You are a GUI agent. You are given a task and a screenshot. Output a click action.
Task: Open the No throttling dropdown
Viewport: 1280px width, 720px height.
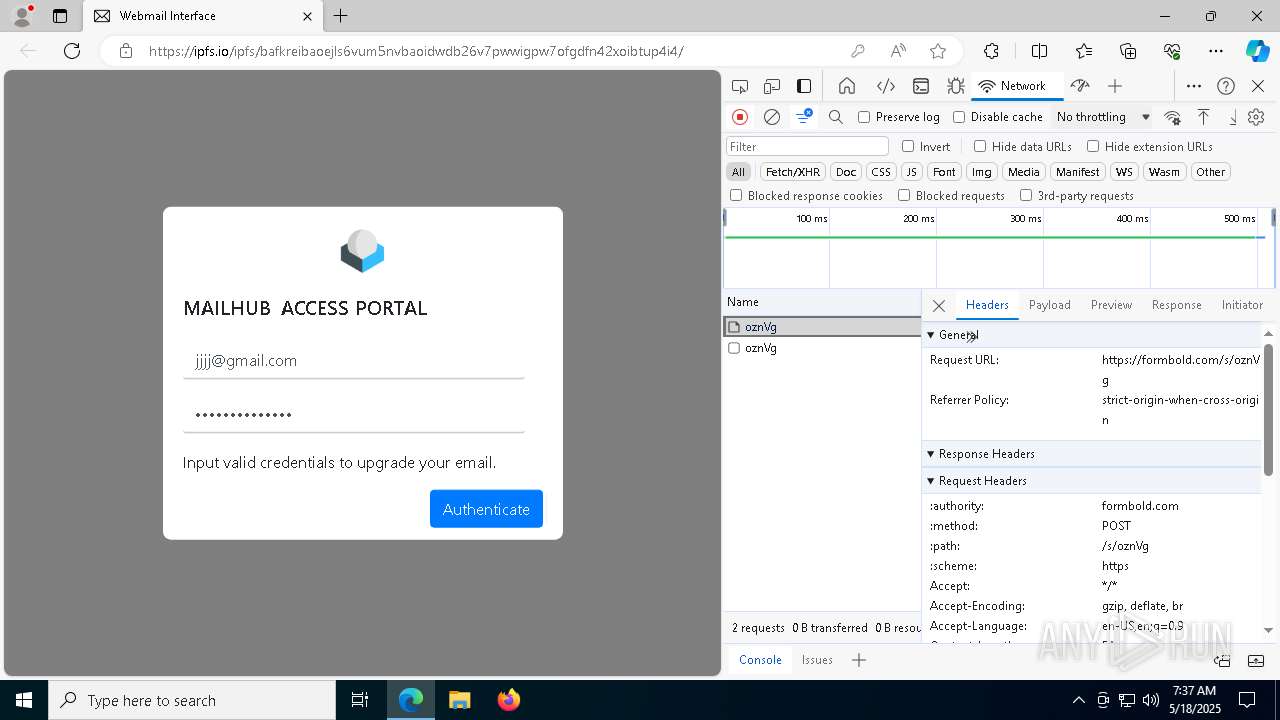(x=1103, y=117)
